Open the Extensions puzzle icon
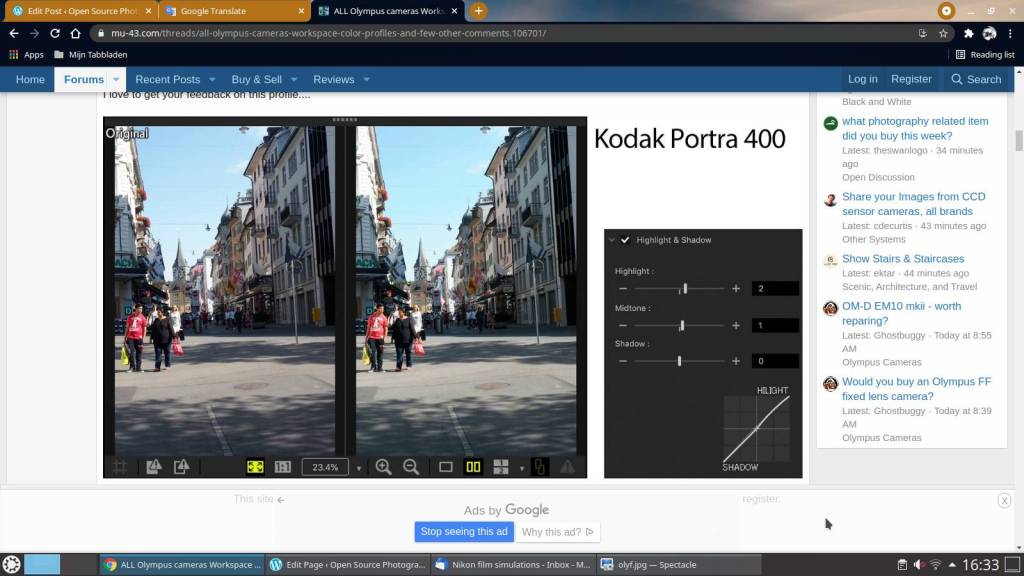This screenshot has width=1024, height=576. (968, 33)
